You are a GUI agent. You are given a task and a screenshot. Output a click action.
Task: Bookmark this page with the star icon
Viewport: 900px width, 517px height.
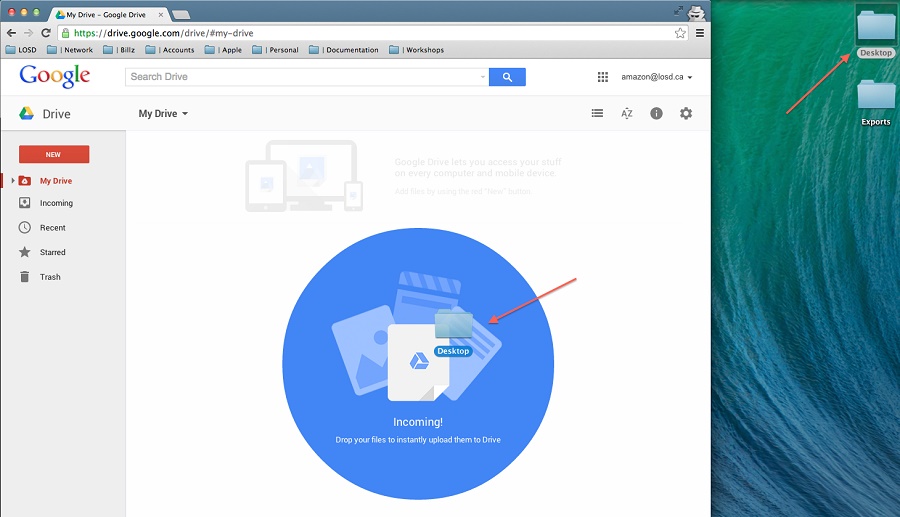point(680,33)
